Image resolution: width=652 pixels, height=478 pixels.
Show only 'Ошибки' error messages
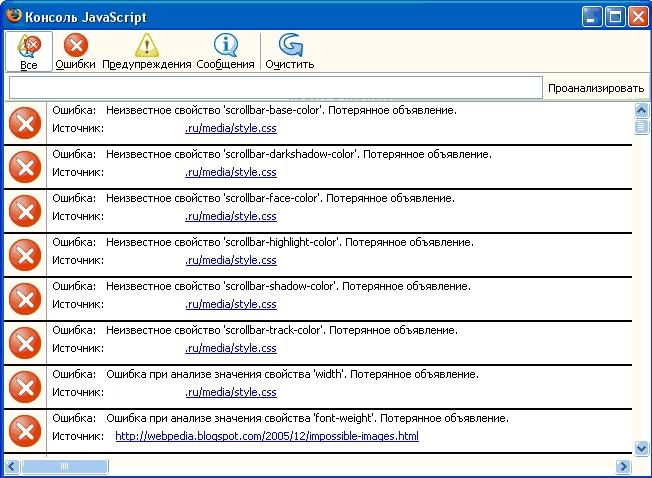pos(76,51)
